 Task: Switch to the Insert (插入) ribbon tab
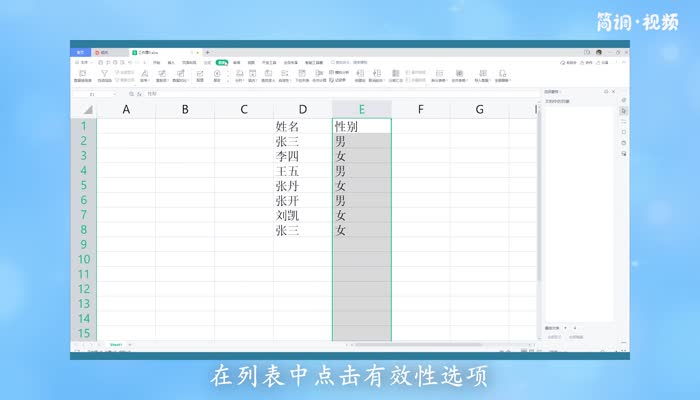[x=171, y=61]
